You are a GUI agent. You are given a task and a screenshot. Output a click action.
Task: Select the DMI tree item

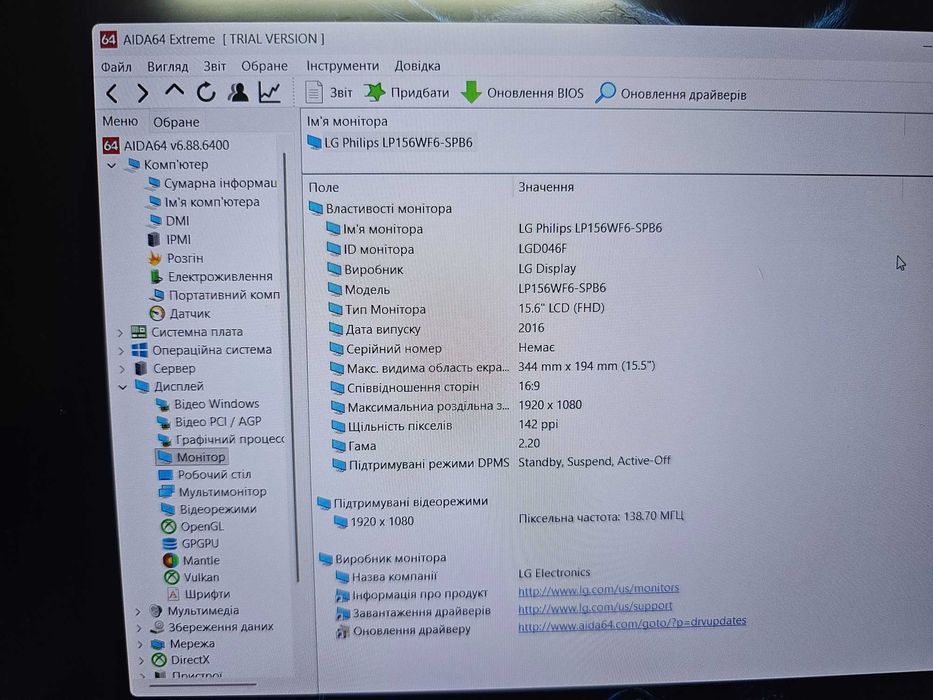point(168,221)
